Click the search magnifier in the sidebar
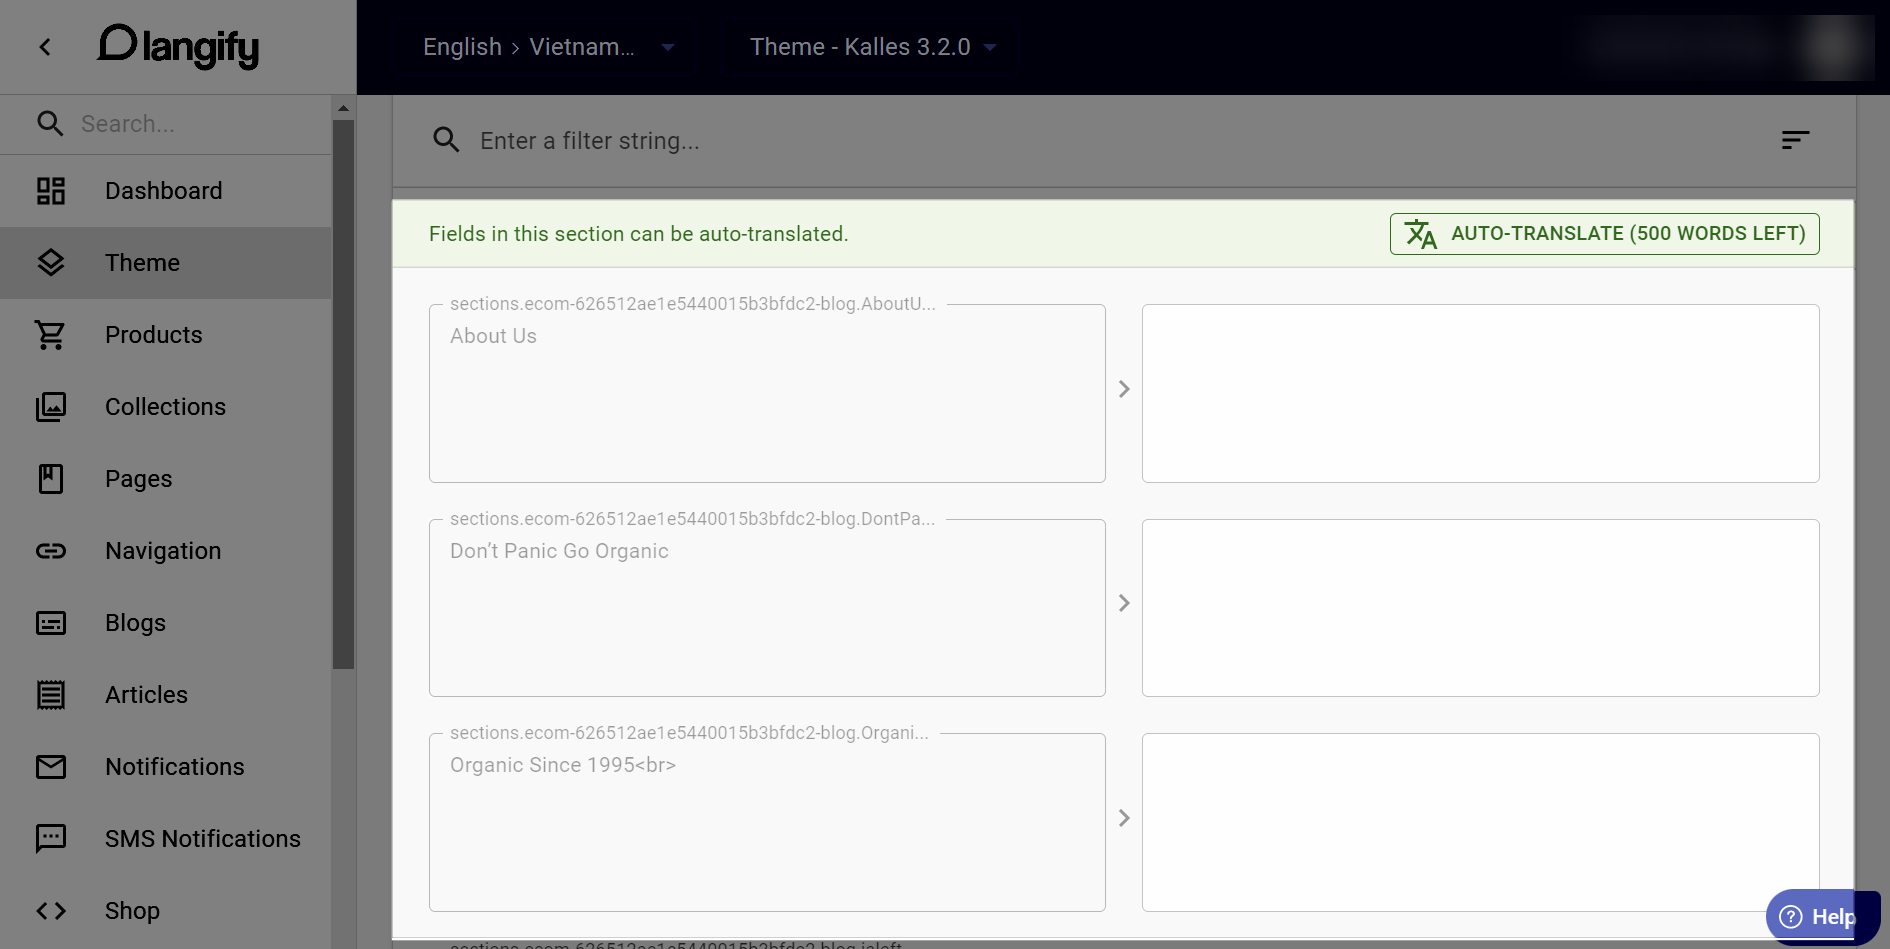Viewport: 1890px width, 949px height. [51, 124]
